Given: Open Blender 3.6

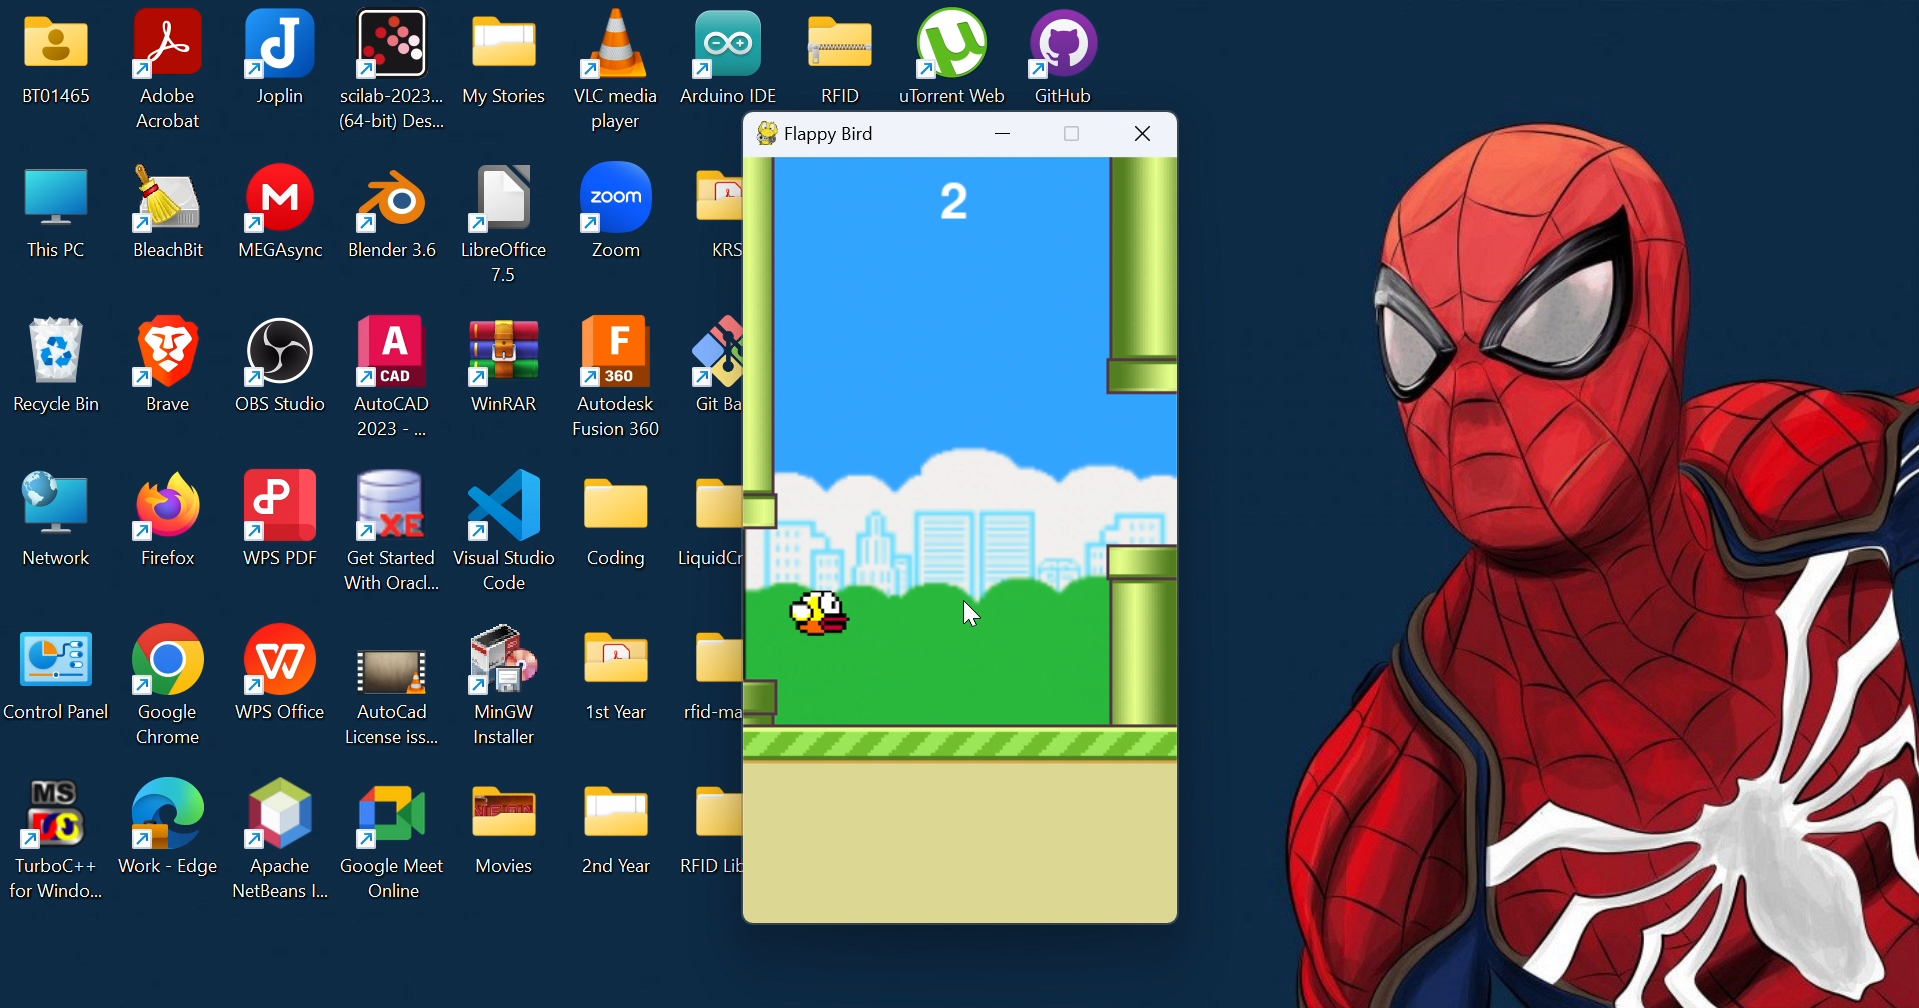Looking at the screenshot, I should pyautogui.click(x=391, y=198).
